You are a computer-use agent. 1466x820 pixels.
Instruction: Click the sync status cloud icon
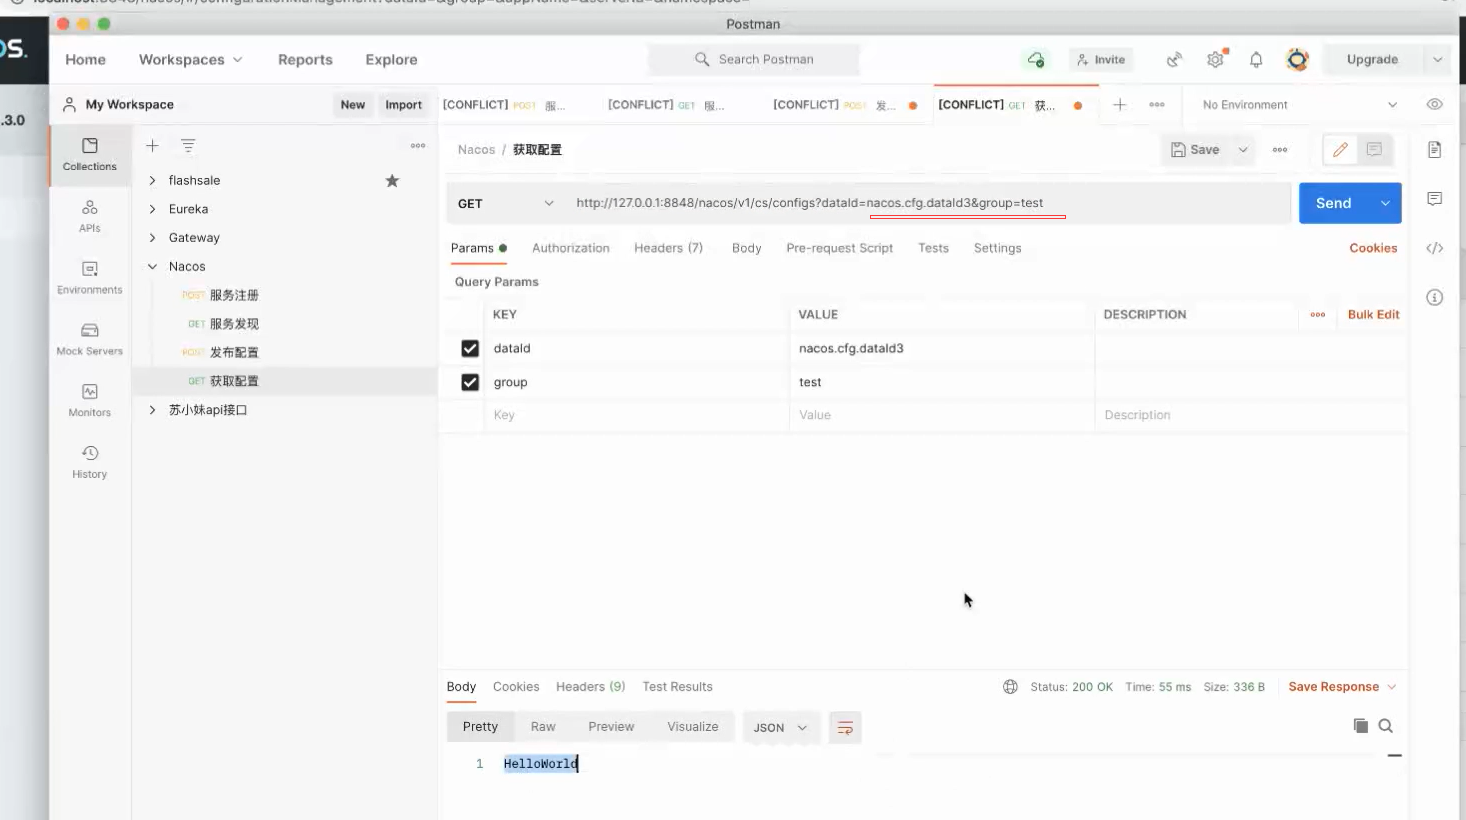[1036, 60]
